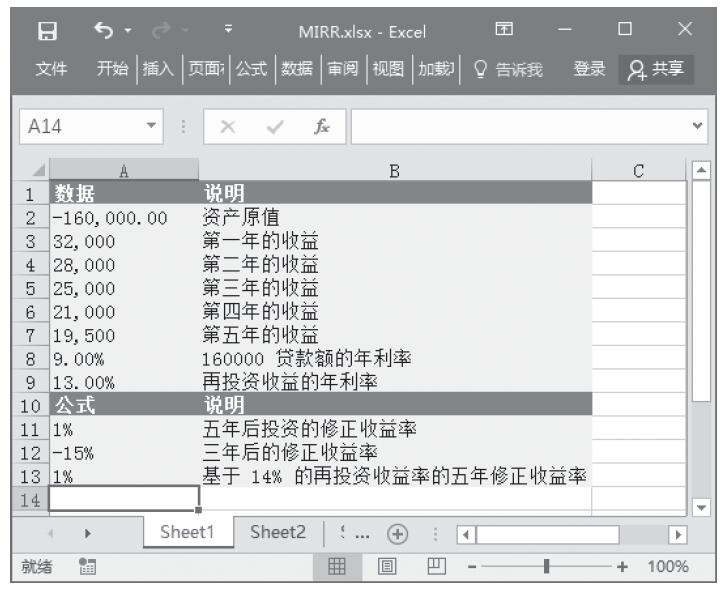The height and width of the screenshot is (589, 726).
Task: Click the Insert Function fx icon
Action: pyautogui.click(x=321, y=128)
